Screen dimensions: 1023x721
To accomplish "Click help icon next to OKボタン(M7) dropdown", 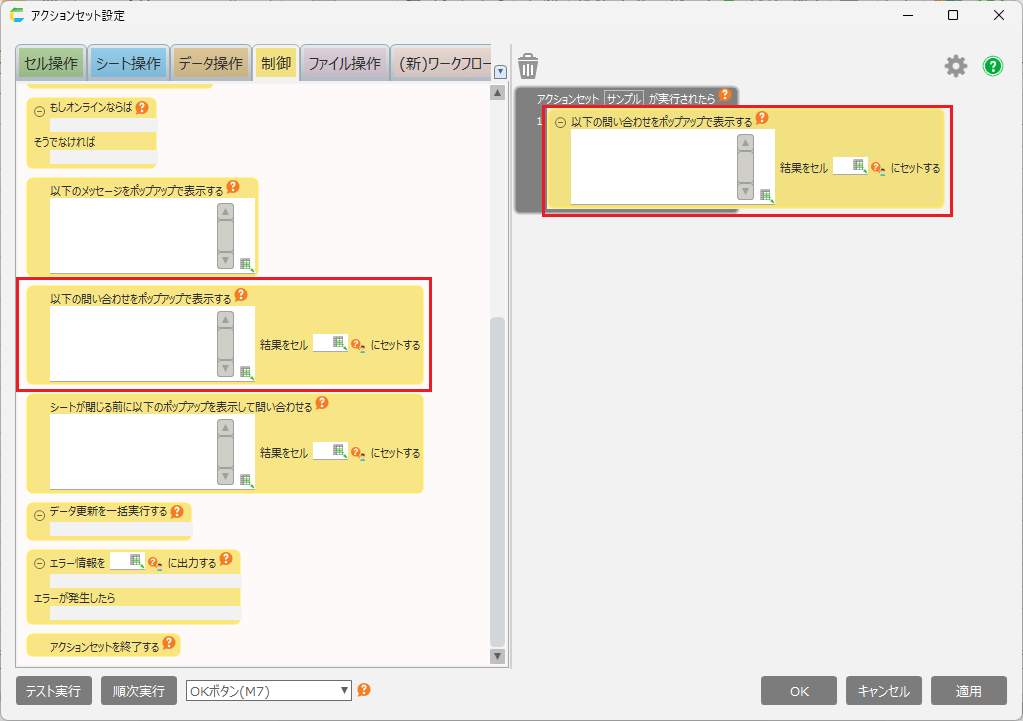I will pyautogui.click(x=364, y=690).
